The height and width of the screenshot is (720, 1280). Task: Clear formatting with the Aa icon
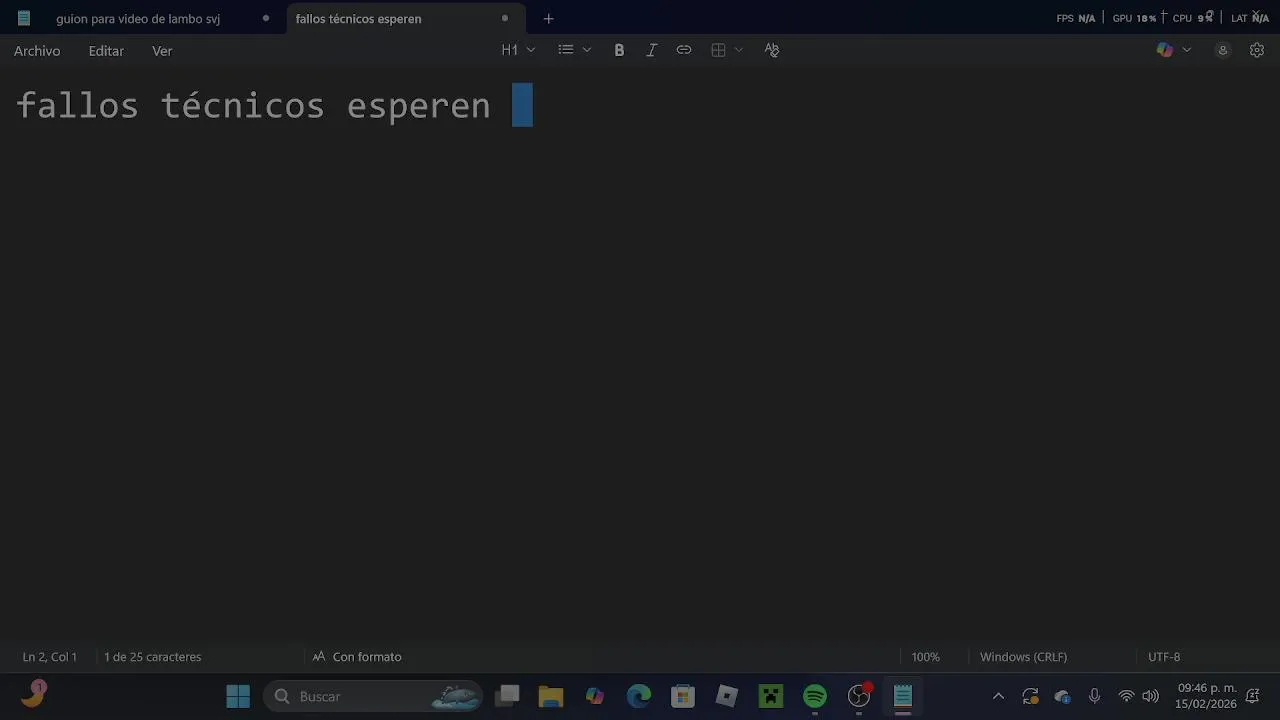pyautogui.click(x=772, y=50)
